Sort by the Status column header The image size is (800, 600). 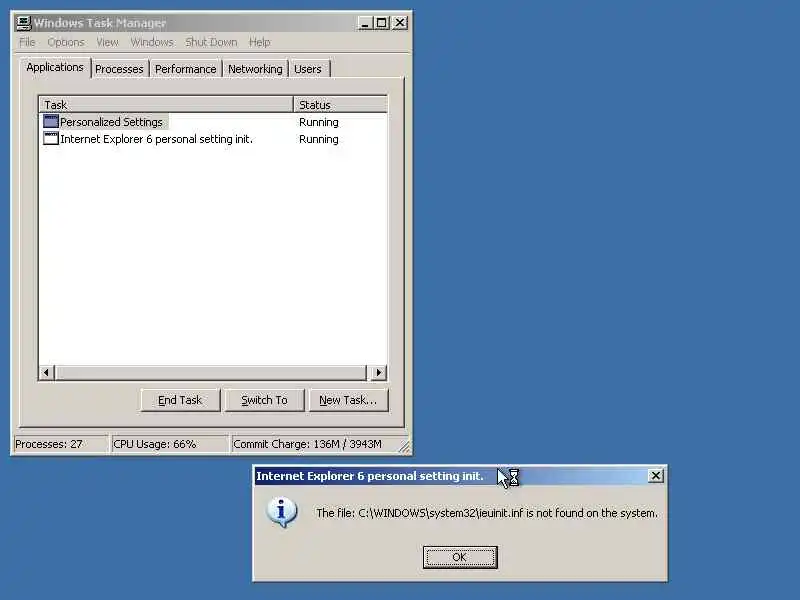pyautogui.click(x=340, y=105)
